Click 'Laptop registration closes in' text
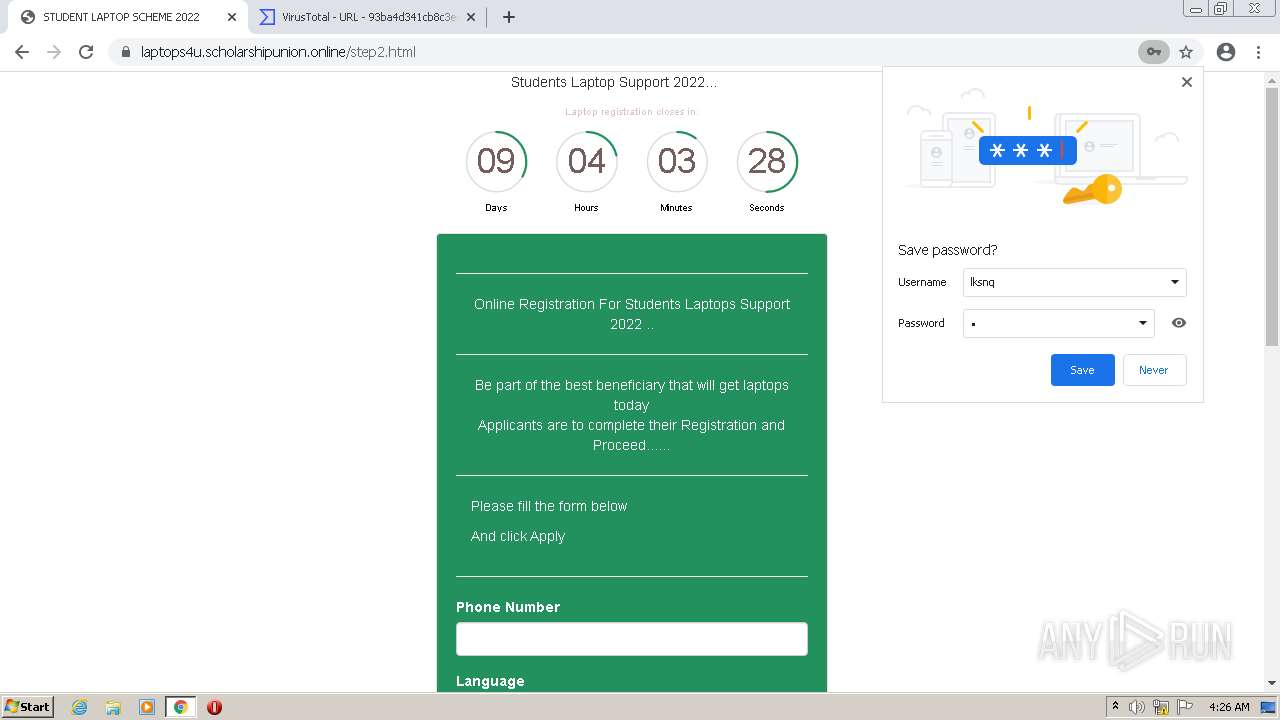Screen dimensions: 1280x720 coord(631,112)
